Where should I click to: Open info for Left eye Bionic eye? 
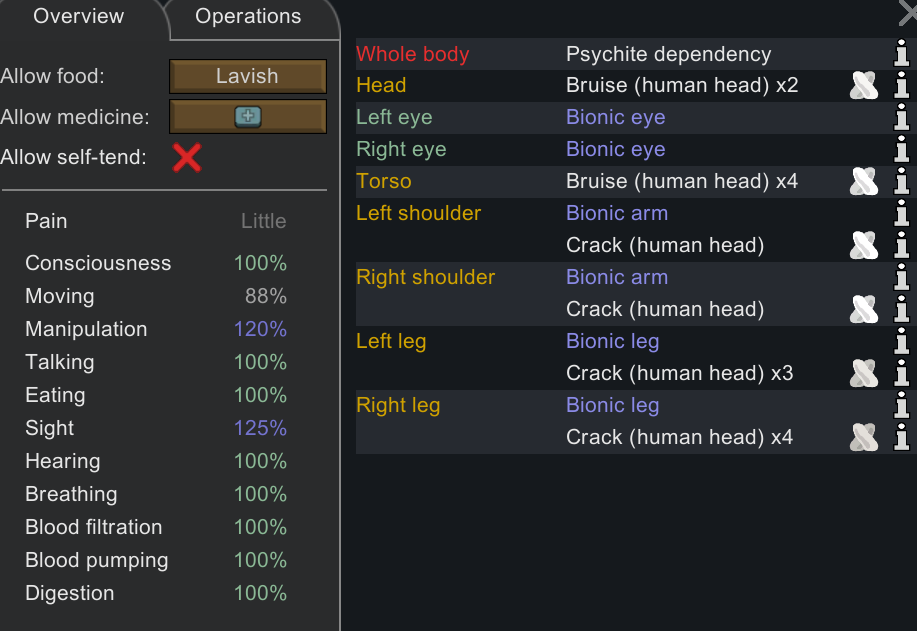pos(901,118)
